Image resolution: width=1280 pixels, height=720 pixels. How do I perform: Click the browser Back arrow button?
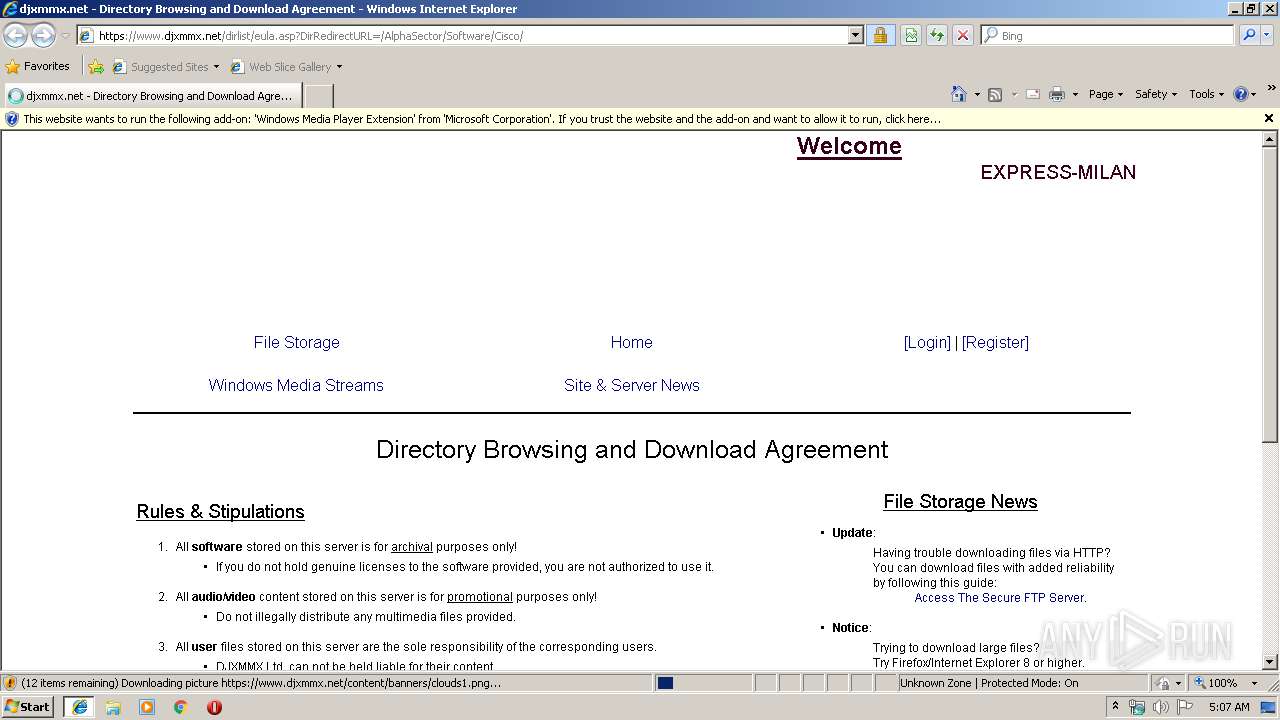(16, 36)
